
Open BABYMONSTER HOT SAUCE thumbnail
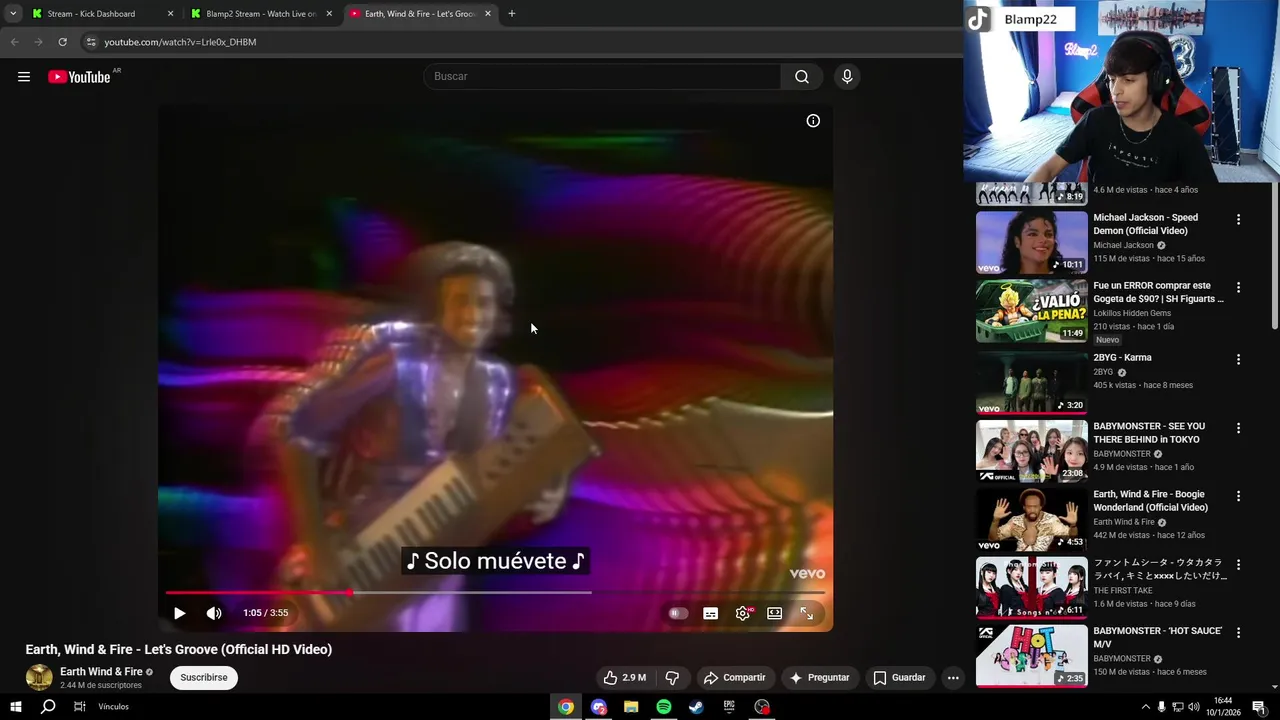(x=1032, y=656)
